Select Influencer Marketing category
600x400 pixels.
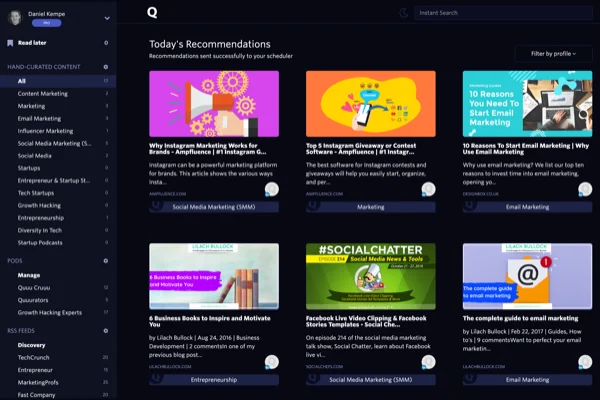(58, 131)
